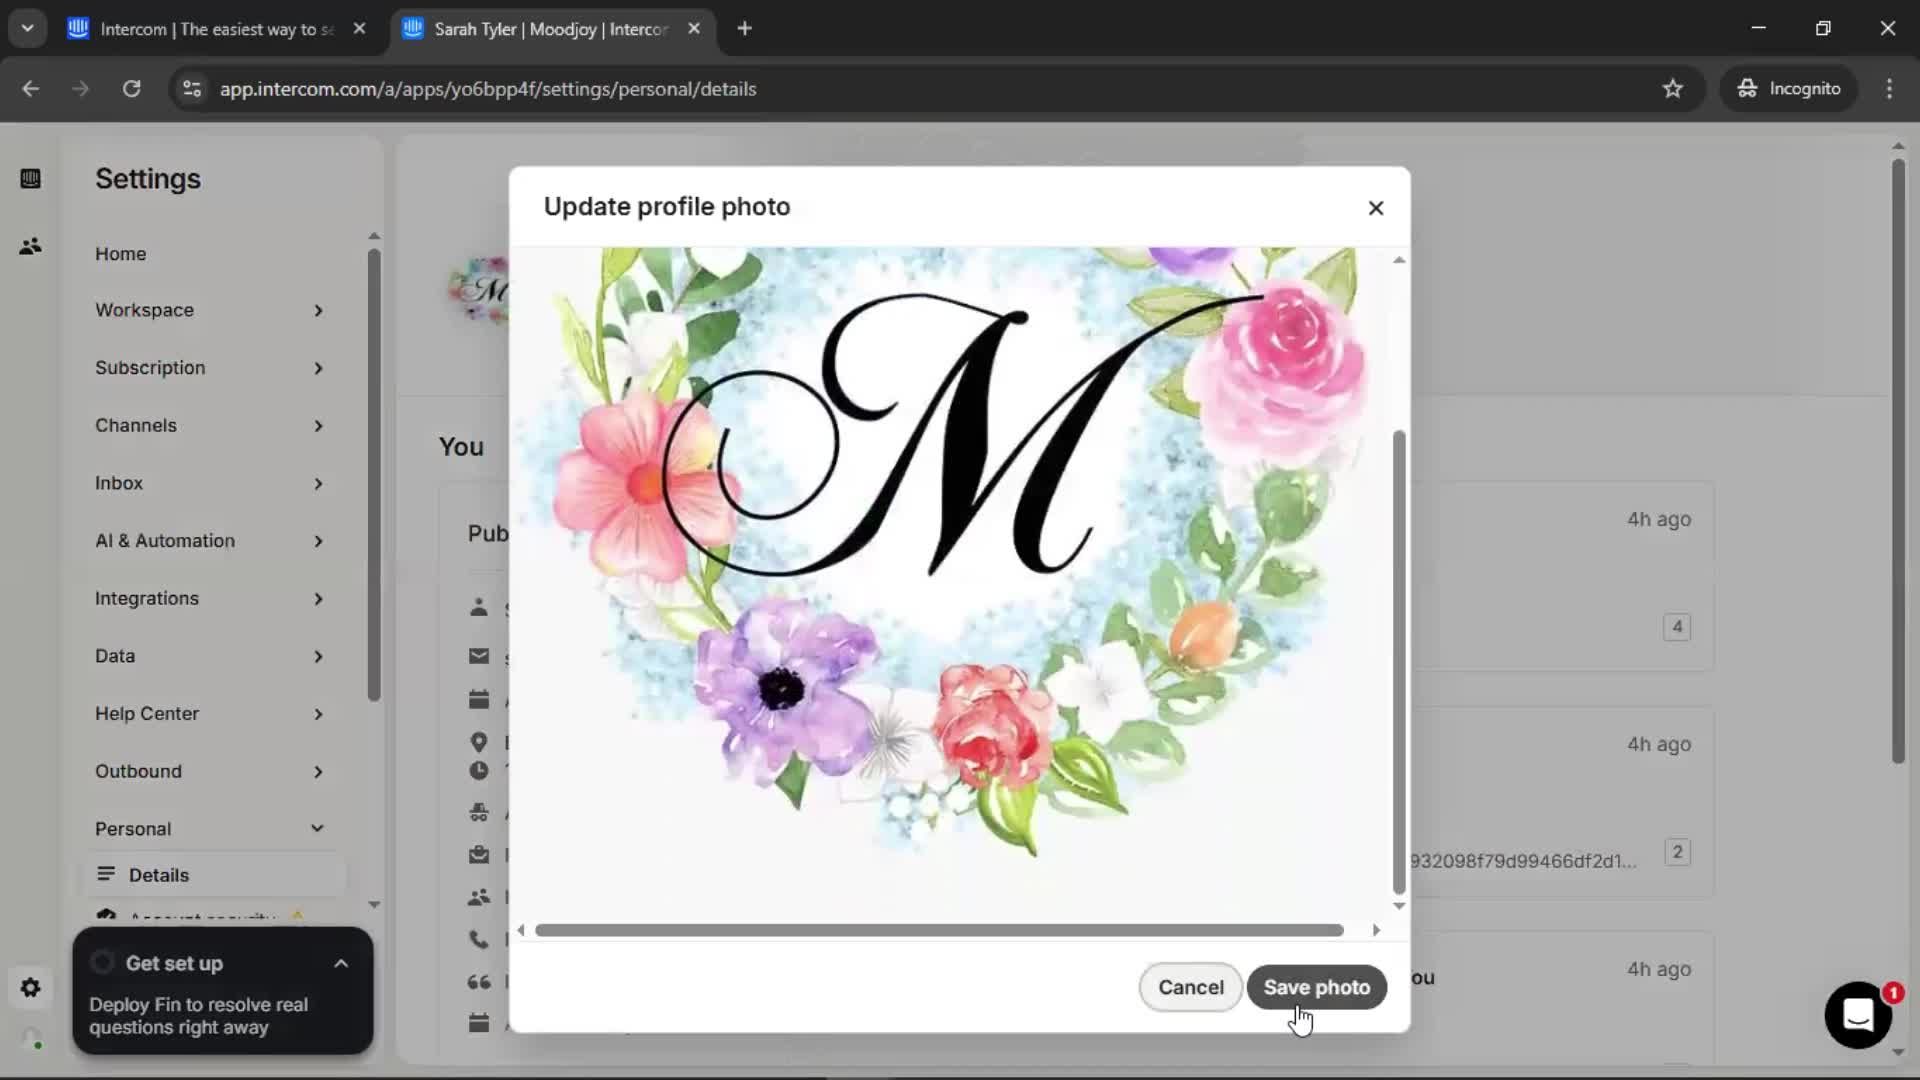The image size is (1920, 1080).
Task: Close the Update profile photo dialog
Action: tap(1376, 208)
